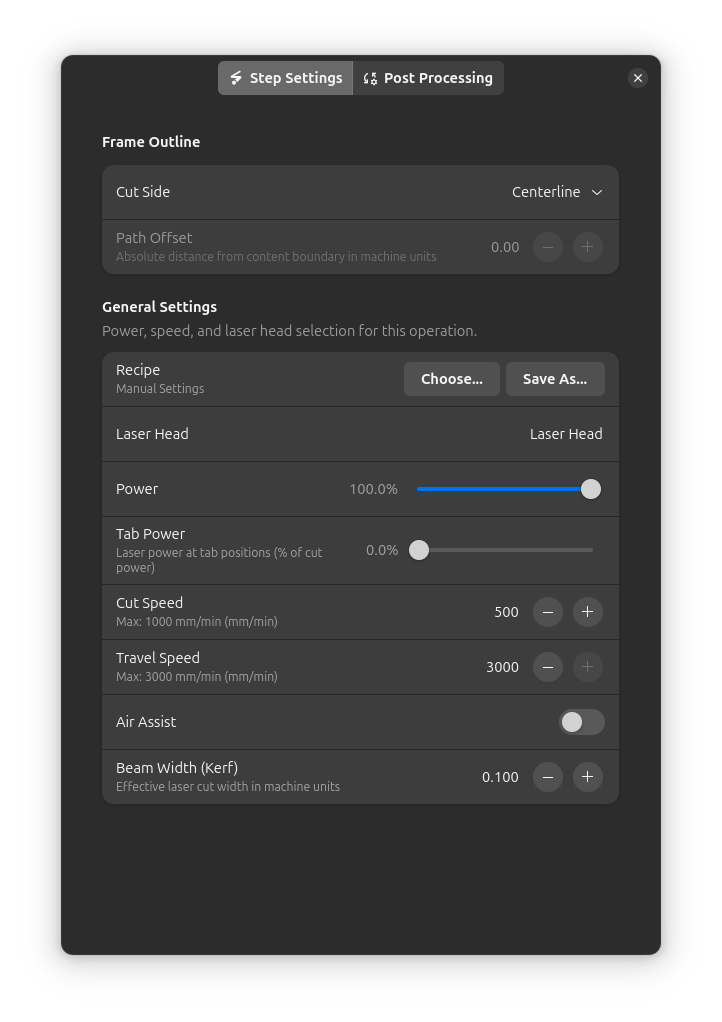Click the Save As... recipe button
The width and height of the screenshot is (722, 1022).
pyautogui.click(x=554, y=379)
